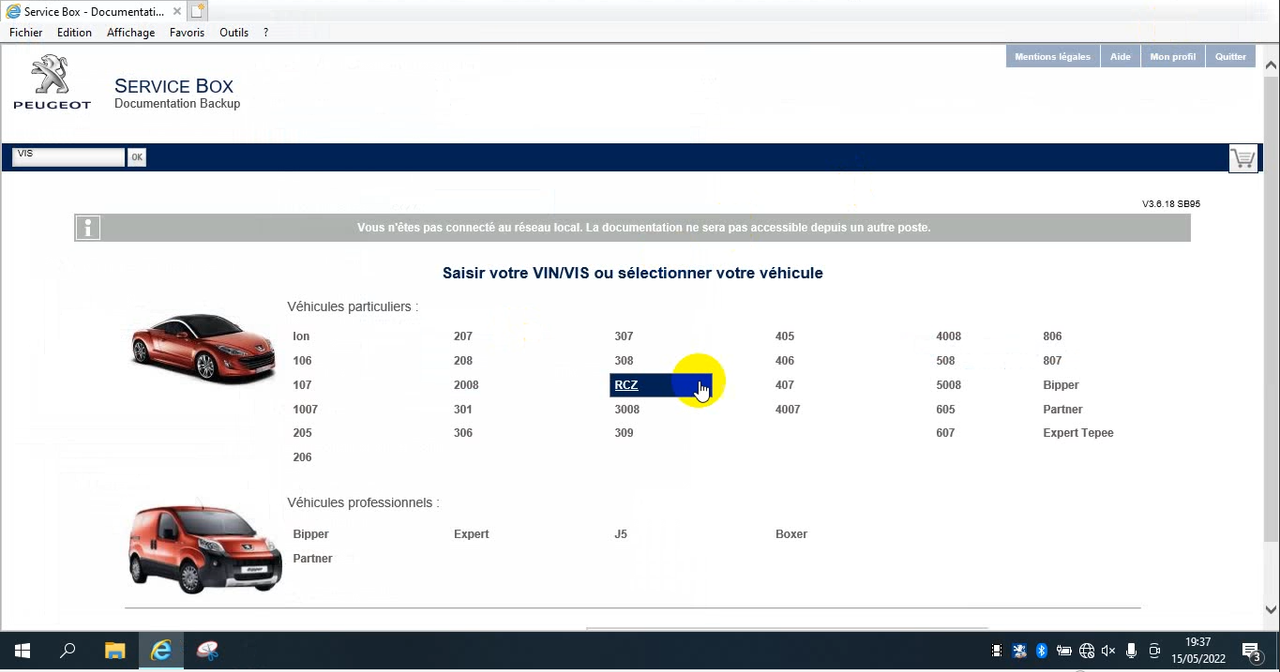Click the Peugeot tray icon
Image resolution: width=1280 pixels, height=672 pixels.
pos(1019,651)
